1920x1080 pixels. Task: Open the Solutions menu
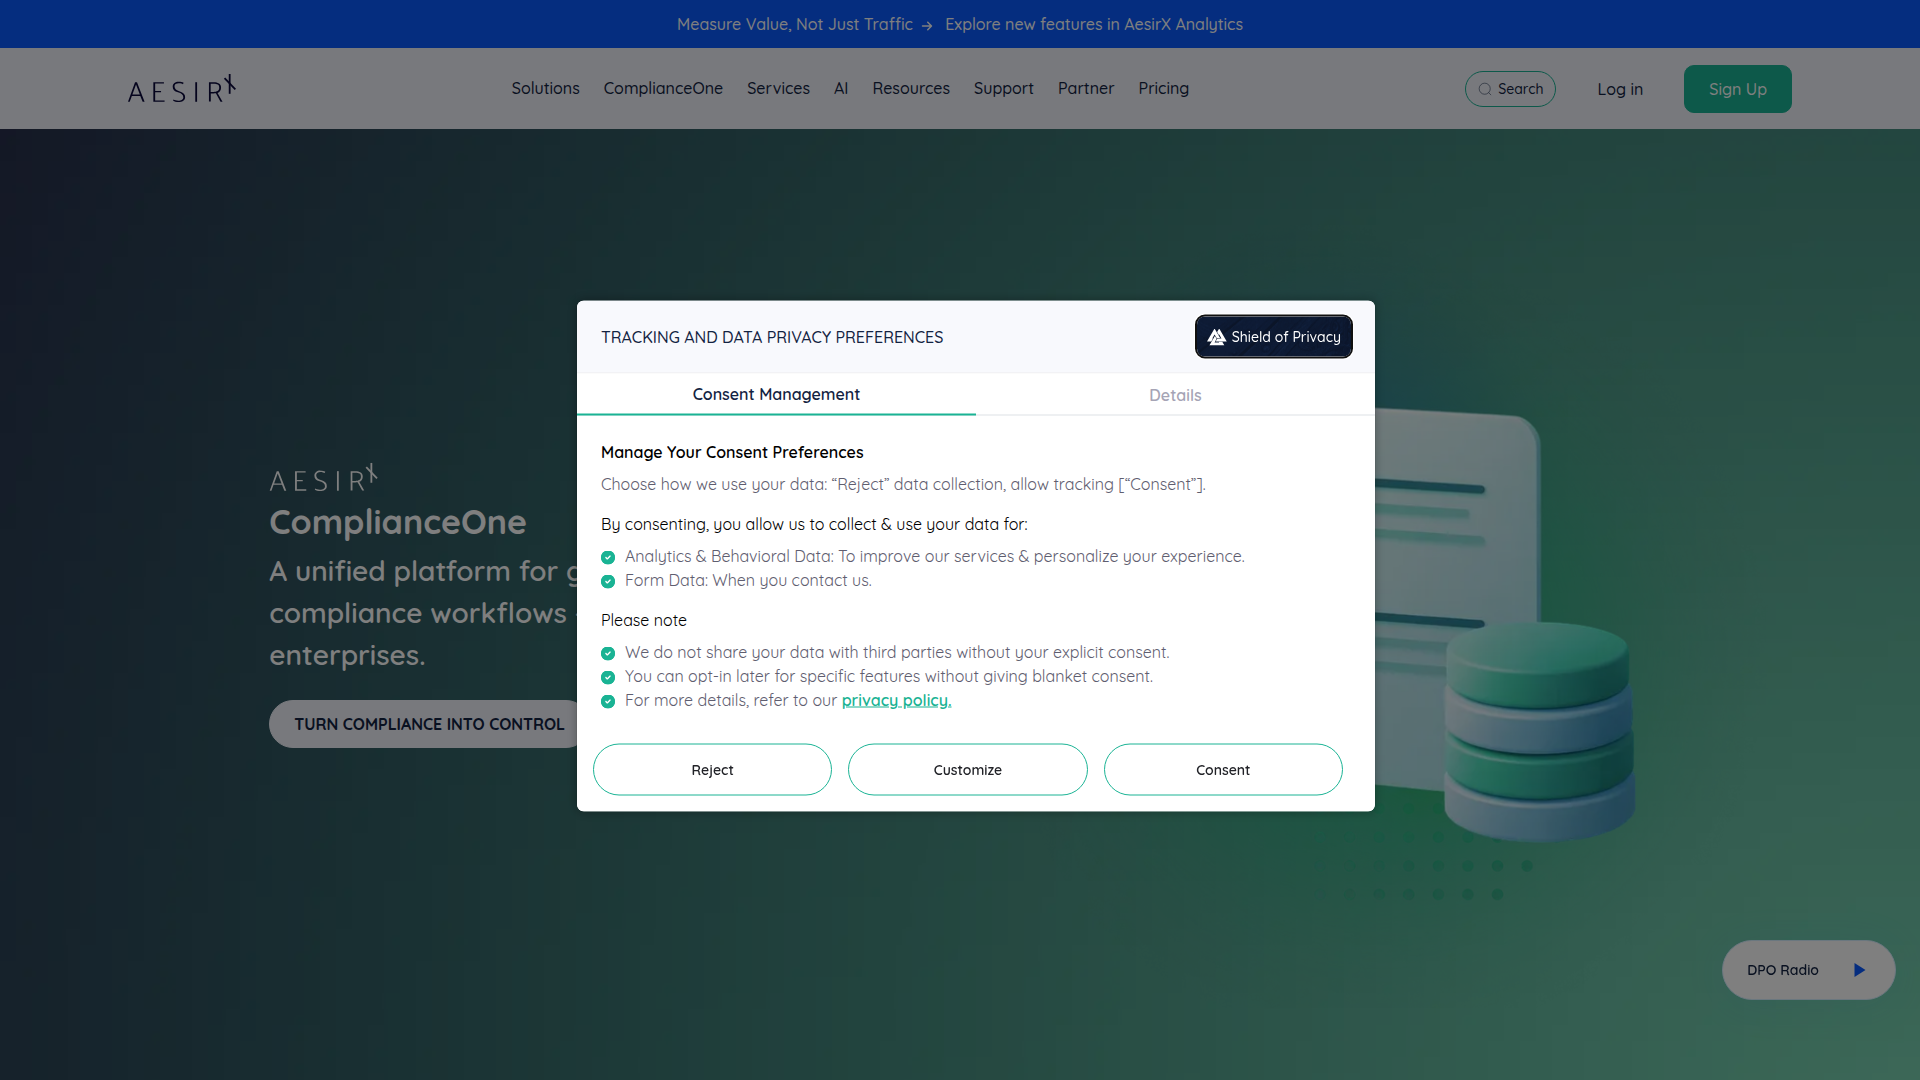(x=545, y=88)
